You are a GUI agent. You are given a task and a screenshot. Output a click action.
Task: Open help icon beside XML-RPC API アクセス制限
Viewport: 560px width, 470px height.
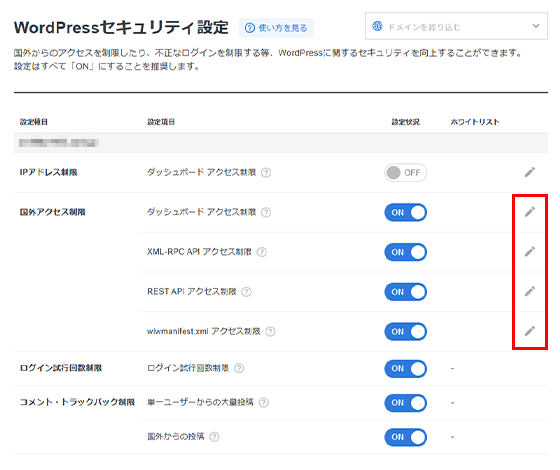coord(262,252)
